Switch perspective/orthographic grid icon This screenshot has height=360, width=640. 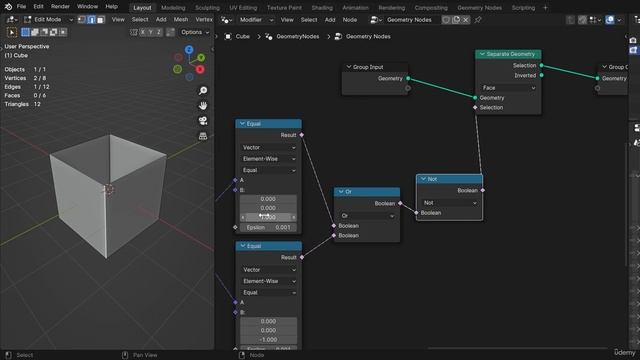tap(203, 136)
